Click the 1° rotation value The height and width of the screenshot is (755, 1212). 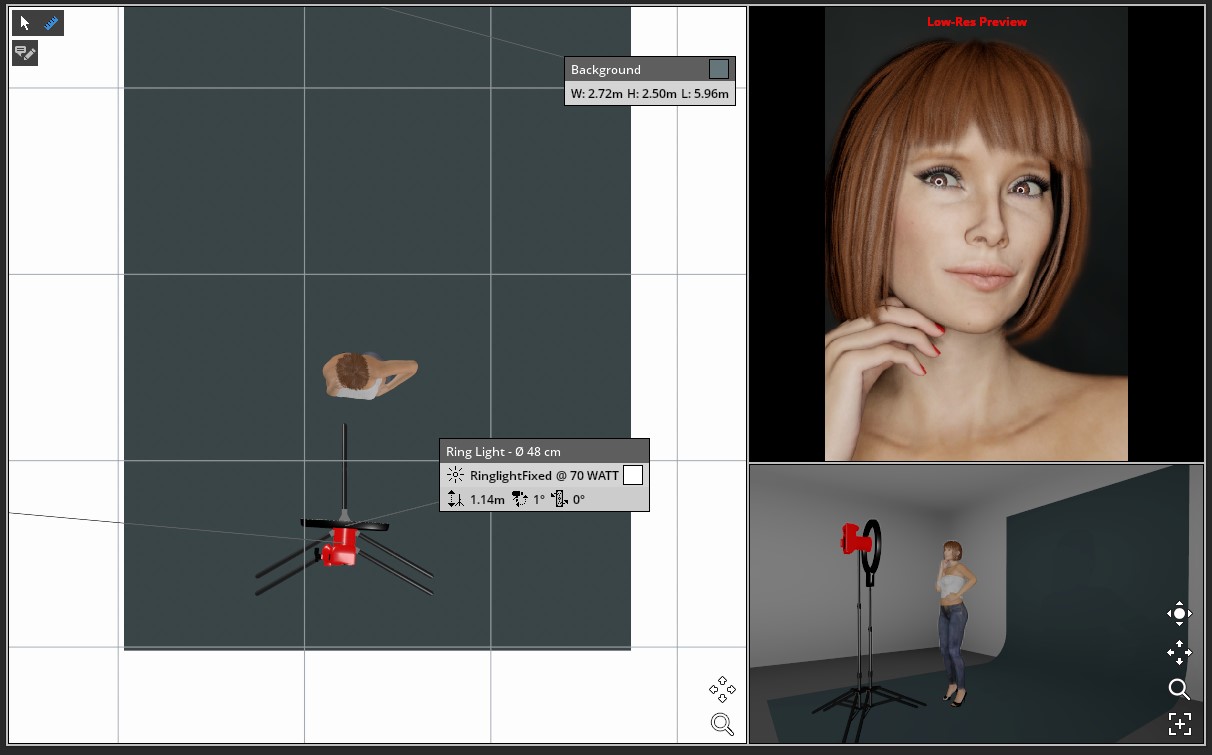coord(538,499)
